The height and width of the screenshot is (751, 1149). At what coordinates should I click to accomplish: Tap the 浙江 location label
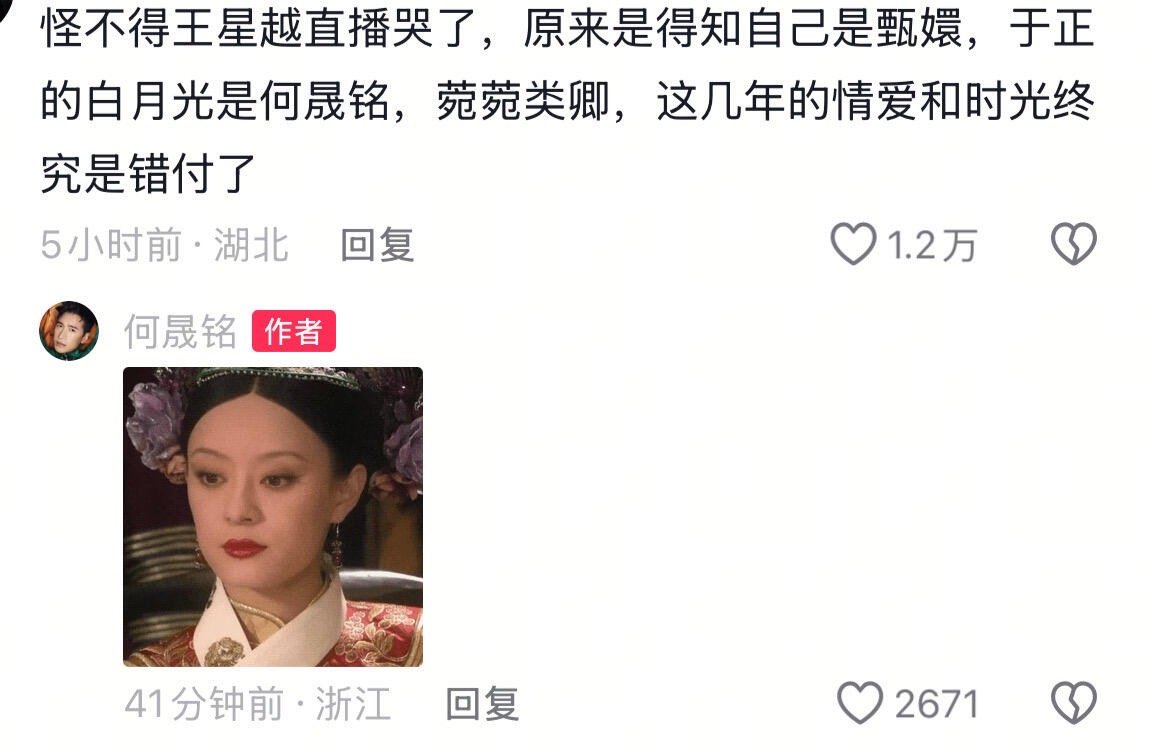click(x=353, y=704)
